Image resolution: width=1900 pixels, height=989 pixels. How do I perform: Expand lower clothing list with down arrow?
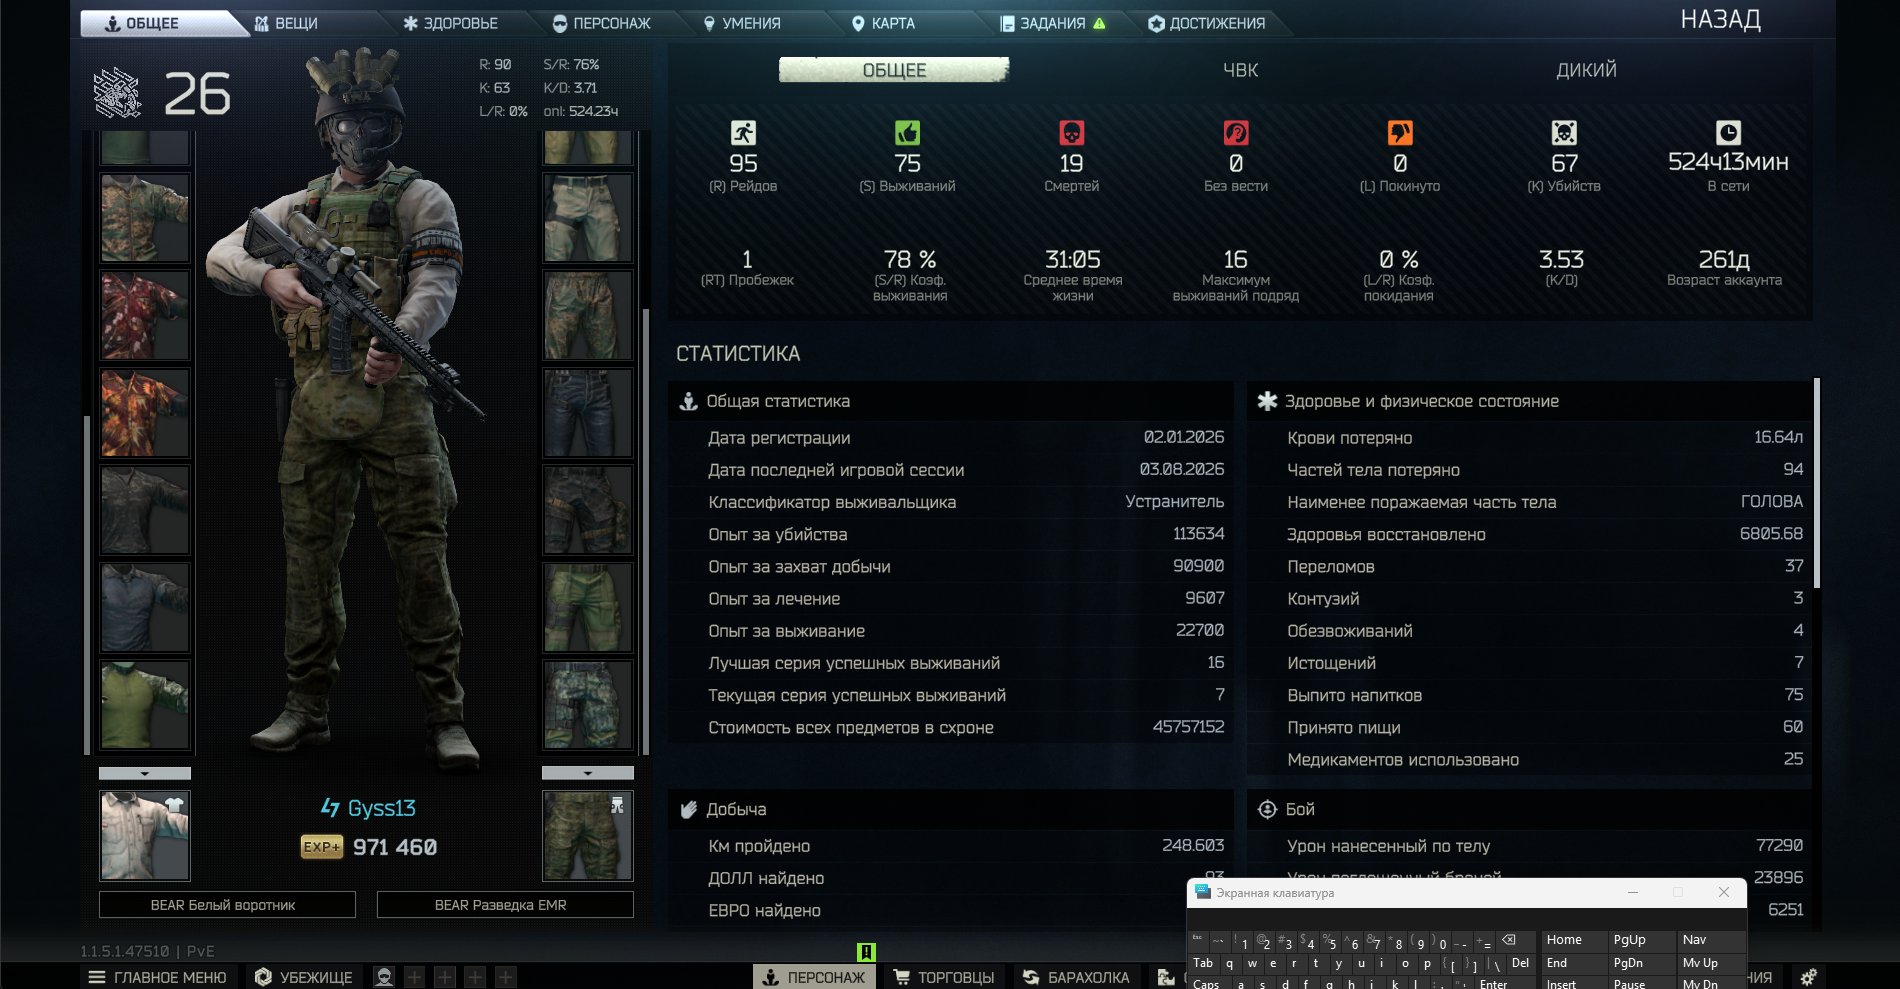click(588, 773)
